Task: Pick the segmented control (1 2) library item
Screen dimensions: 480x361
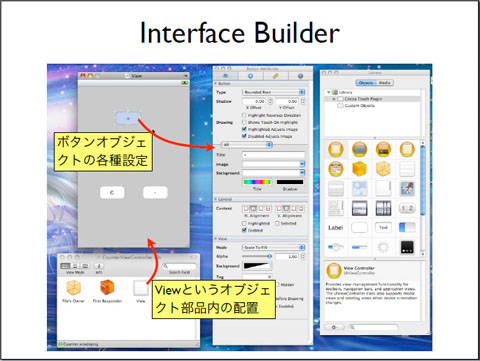Action: tap(407, 208)
